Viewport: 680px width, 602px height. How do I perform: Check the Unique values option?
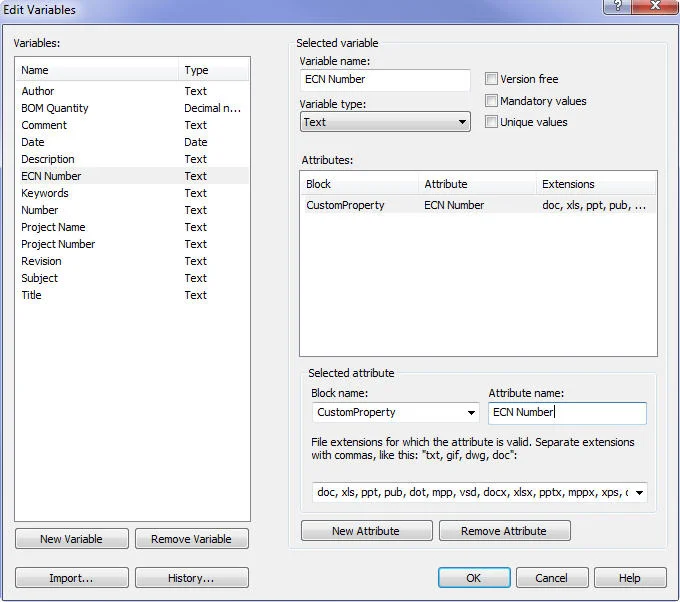[x=491, y=122]
